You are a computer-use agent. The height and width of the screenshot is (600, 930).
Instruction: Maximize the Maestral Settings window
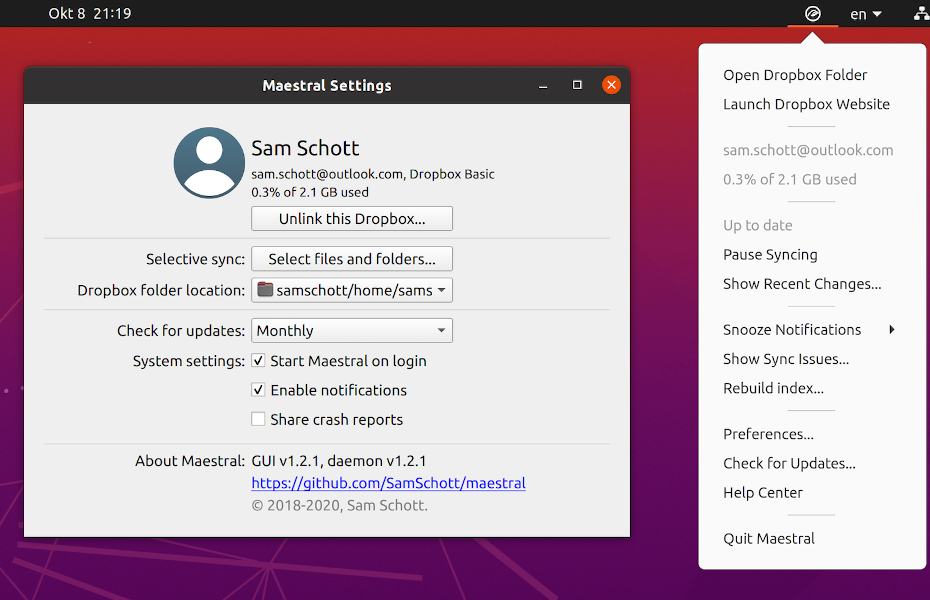click(x=577, y=85)
